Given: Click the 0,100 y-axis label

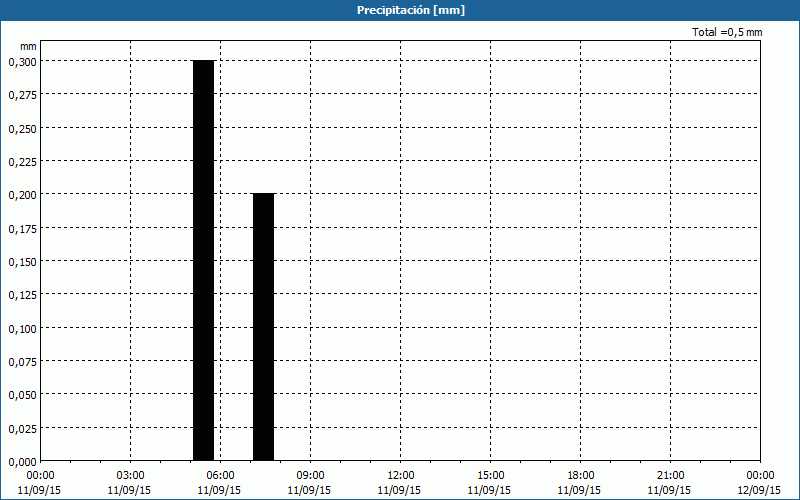Looking at the screenshot, I should click(22, 328).
